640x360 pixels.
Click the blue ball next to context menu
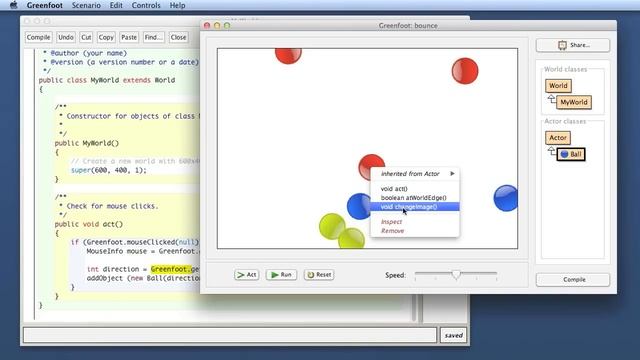pyautogui.click(x=358, y=207)
